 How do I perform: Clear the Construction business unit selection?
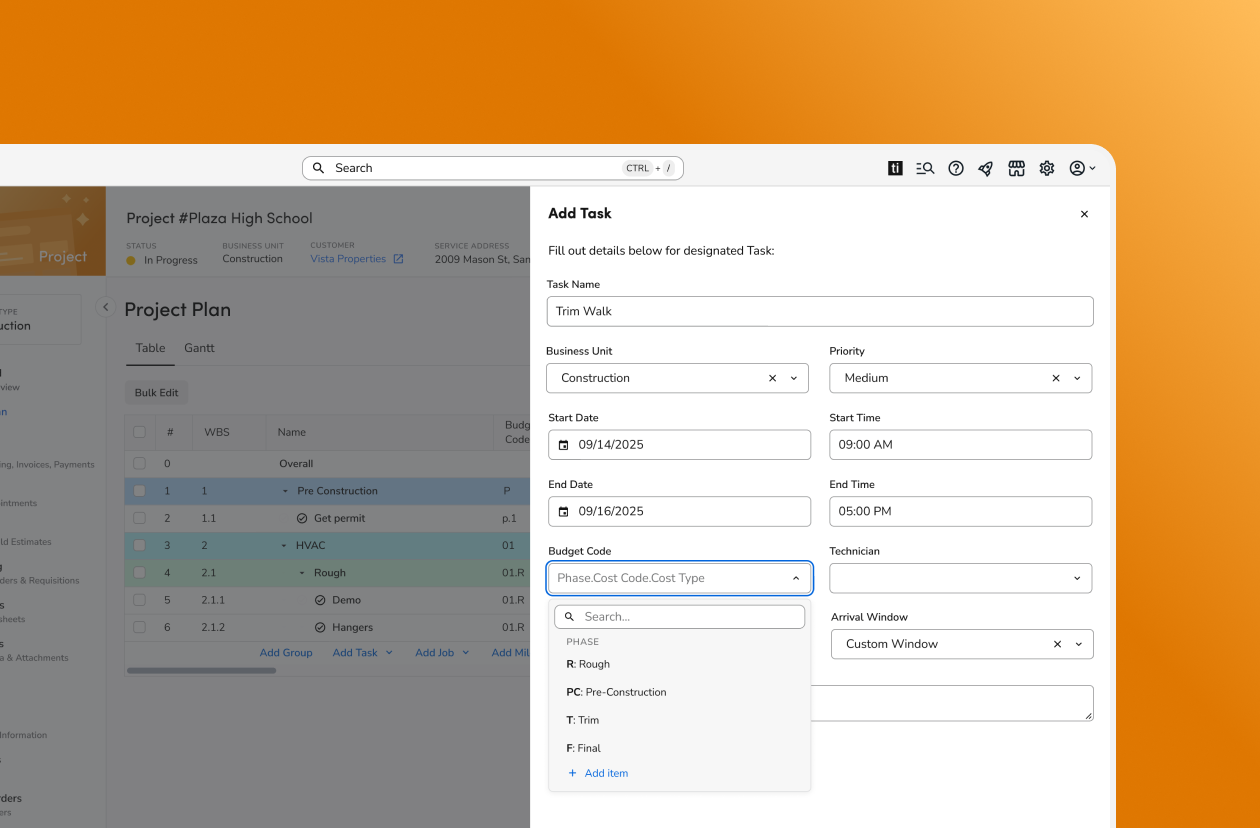pos(772,378)
